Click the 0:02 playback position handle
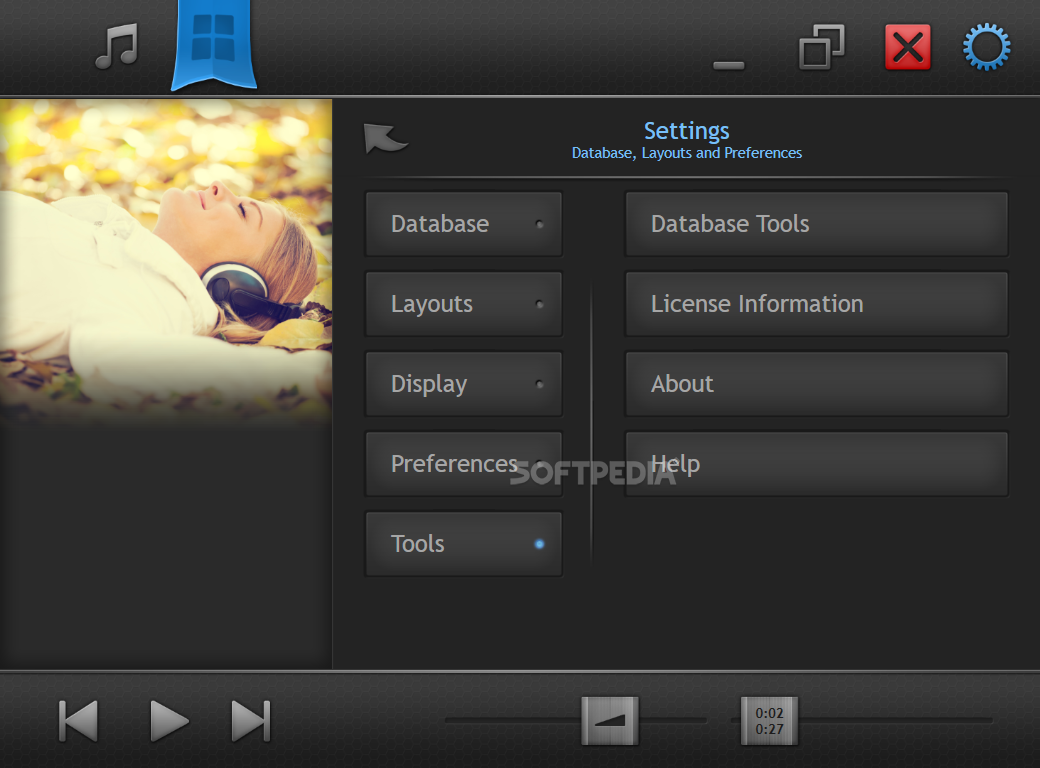 [769, 721]
